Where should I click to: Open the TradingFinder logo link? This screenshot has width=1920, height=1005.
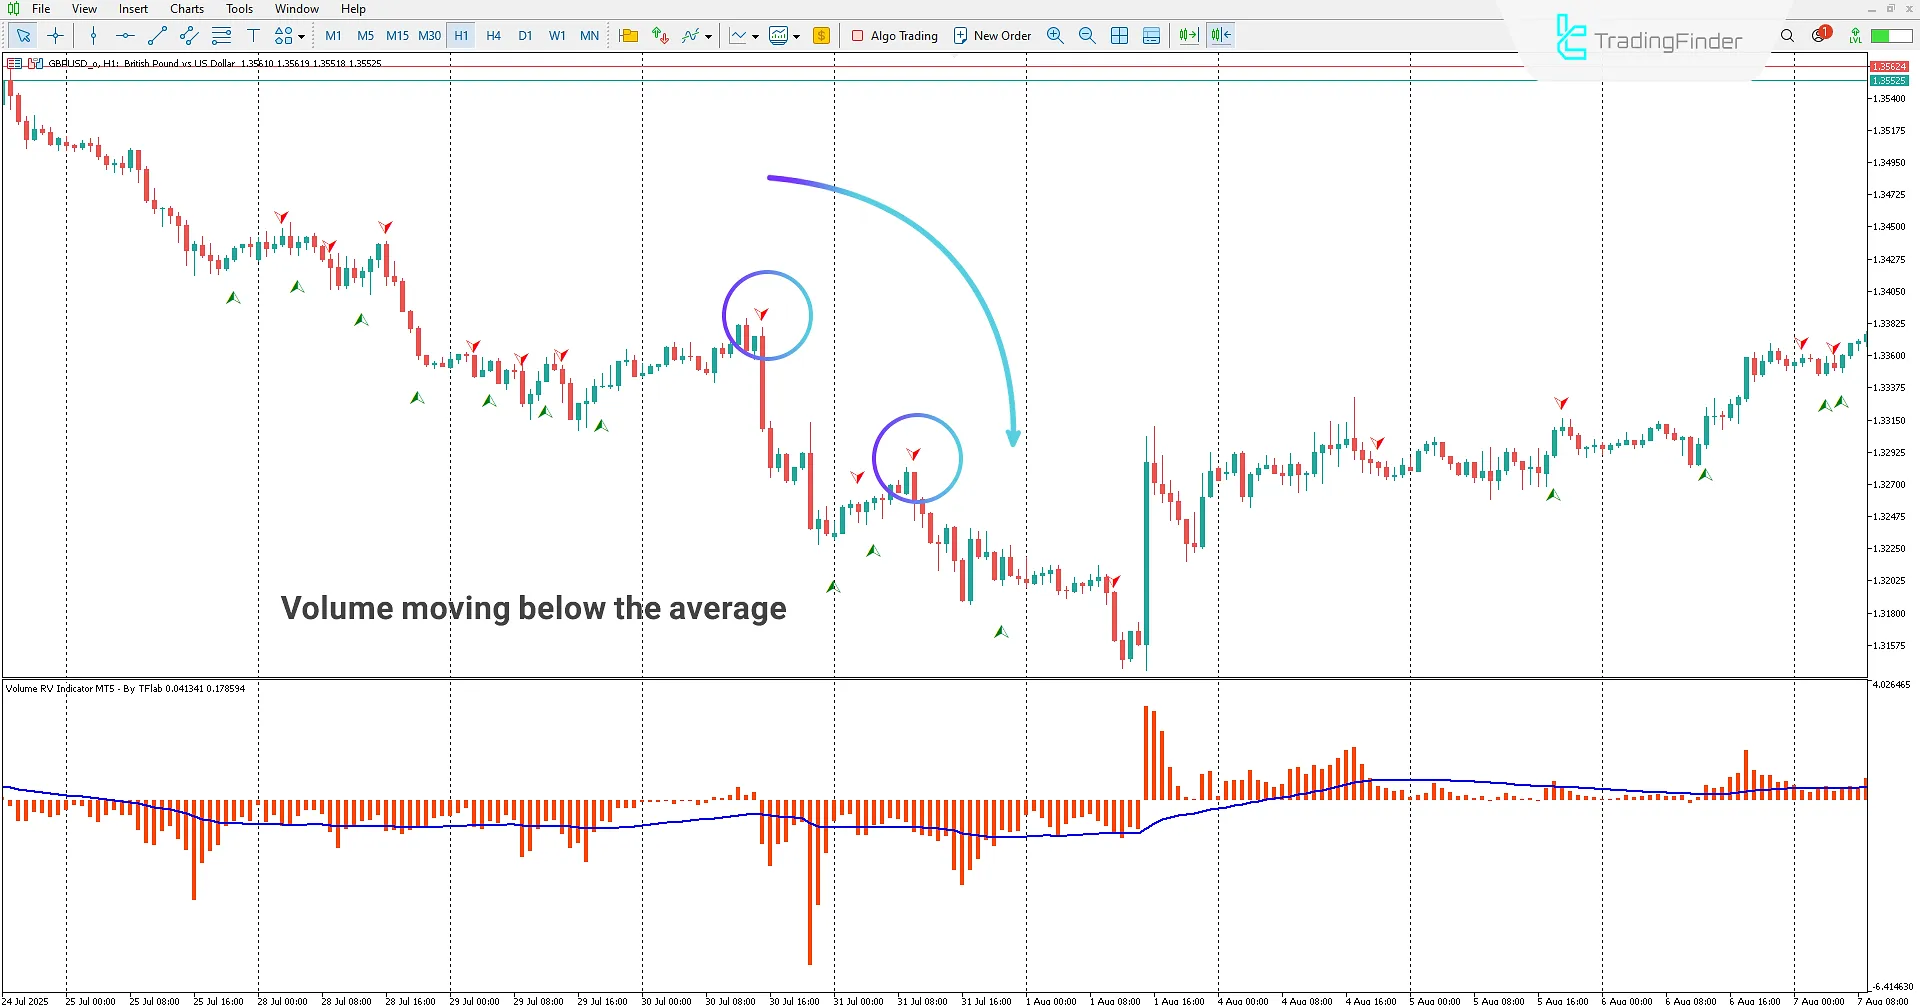1648,38
